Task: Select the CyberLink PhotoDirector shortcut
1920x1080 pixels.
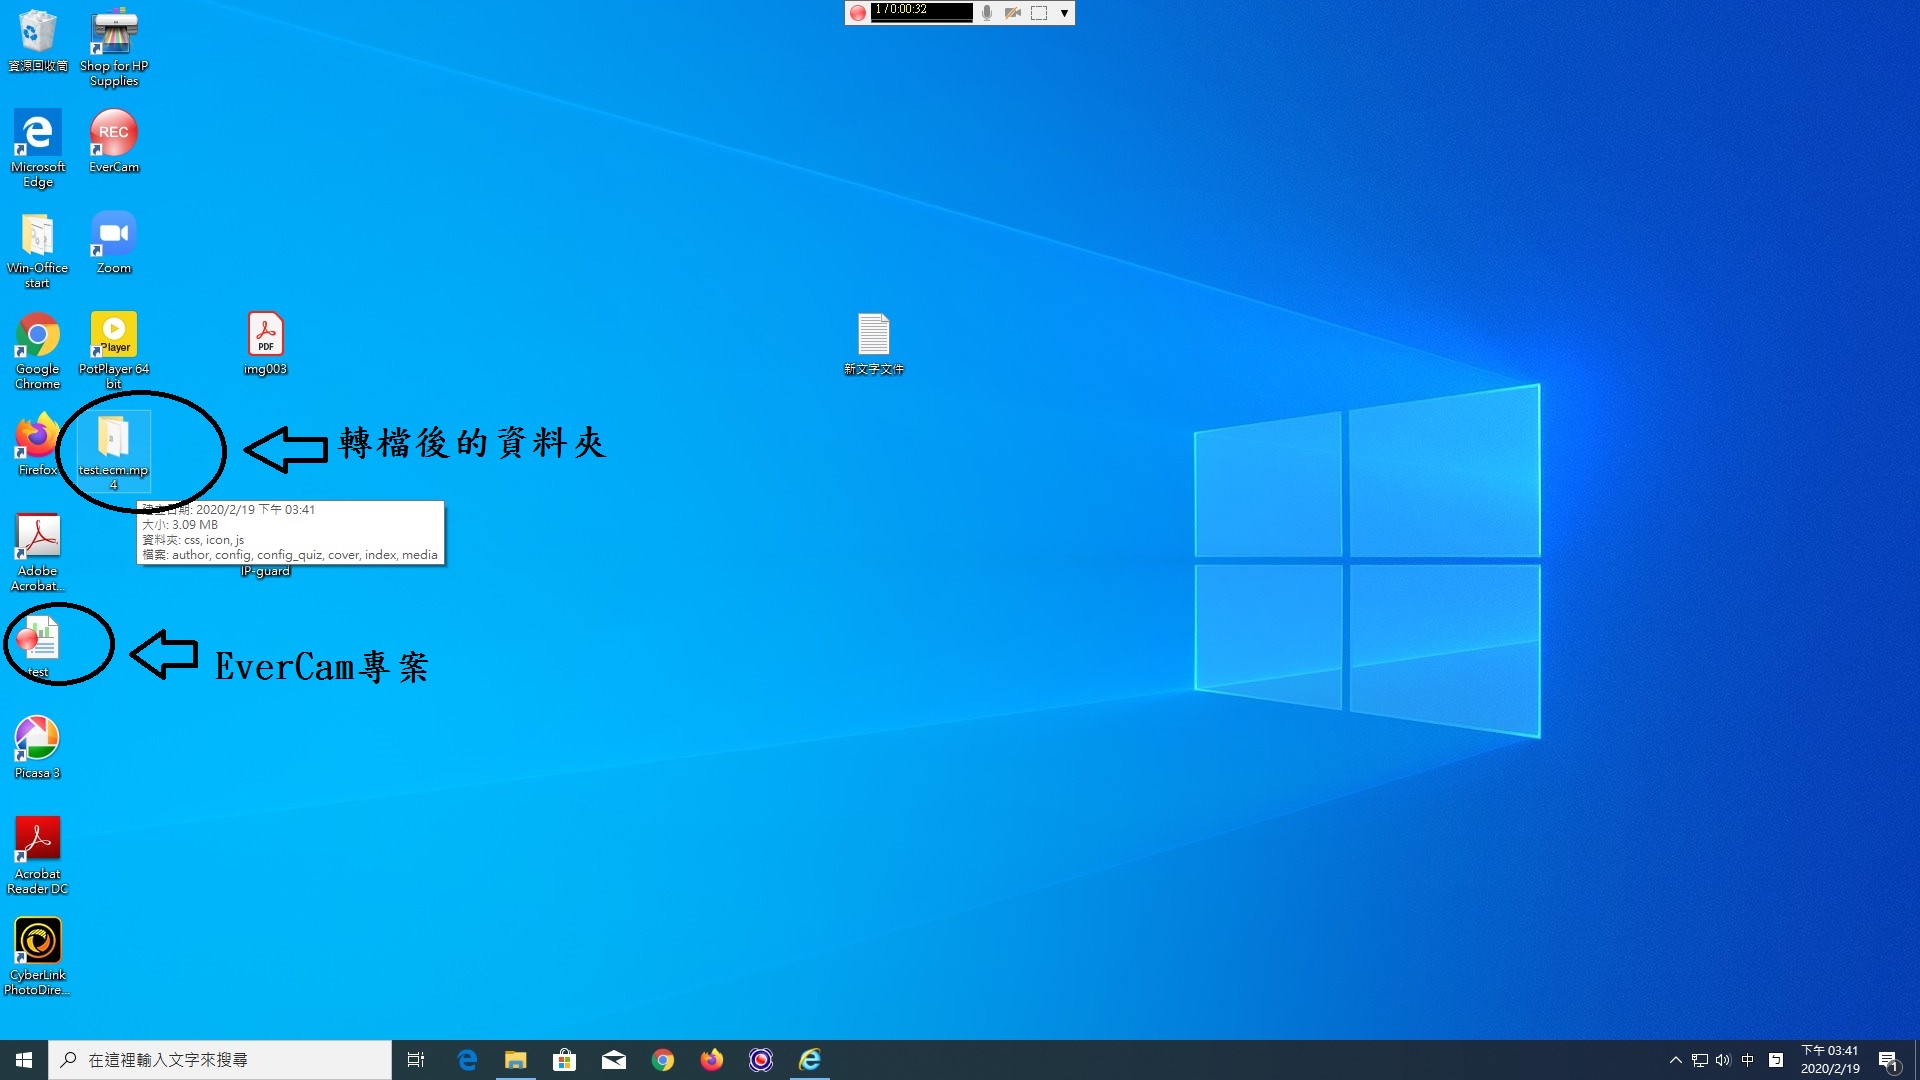Action: point(38,956)
